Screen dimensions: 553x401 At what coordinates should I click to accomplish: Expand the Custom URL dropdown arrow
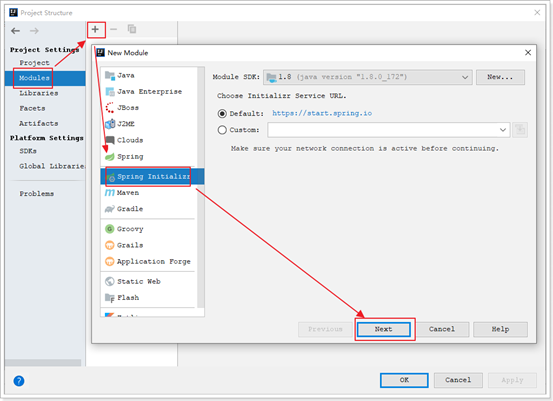[503, 130]
